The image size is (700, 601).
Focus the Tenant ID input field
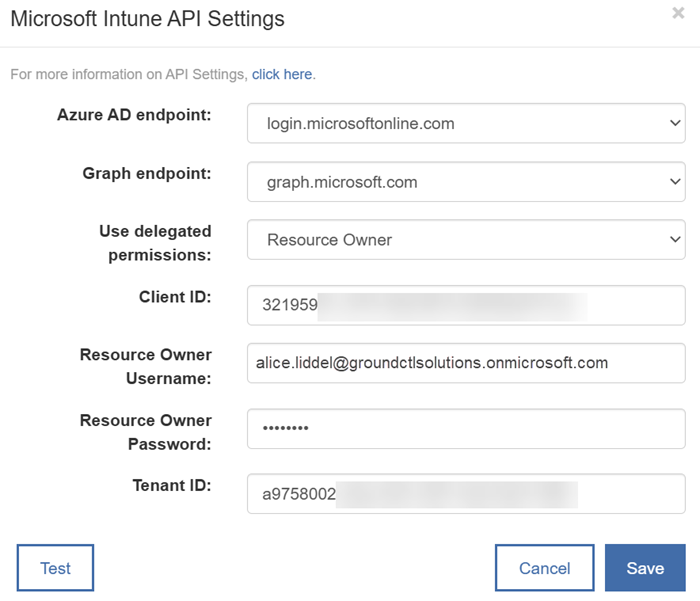(x=465, y=494)
